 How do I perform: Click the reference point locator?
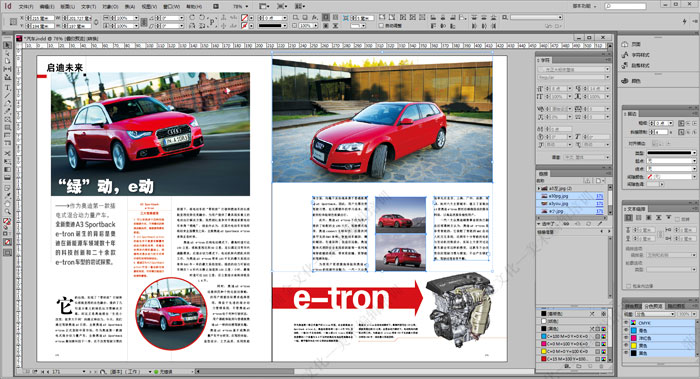(13, 21)
